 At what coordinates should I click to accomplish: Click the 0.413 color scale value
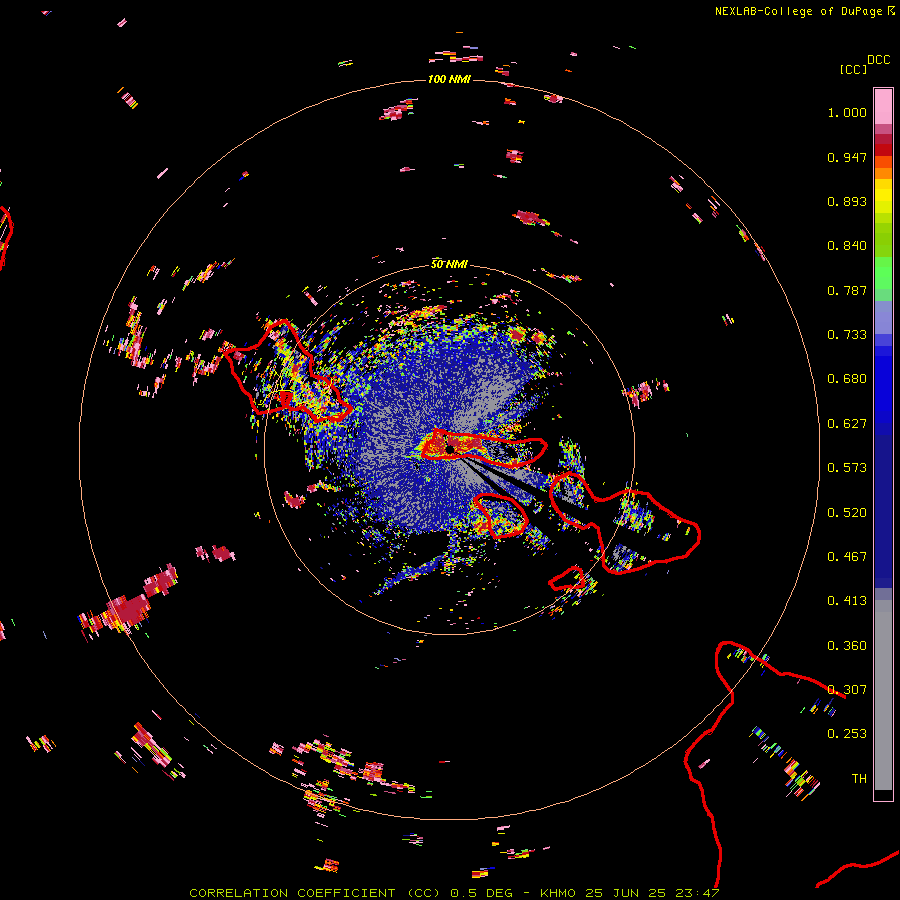[x=847, y=601]
